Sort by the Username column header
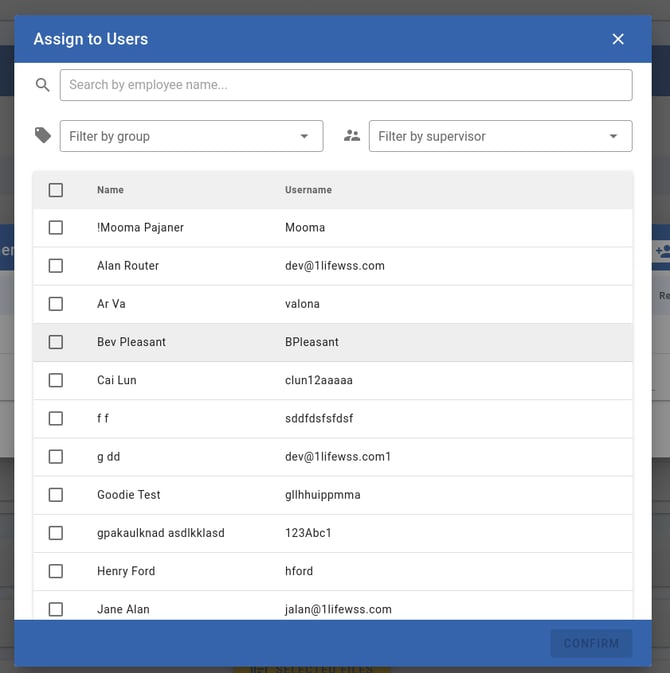 coord(308,190)
